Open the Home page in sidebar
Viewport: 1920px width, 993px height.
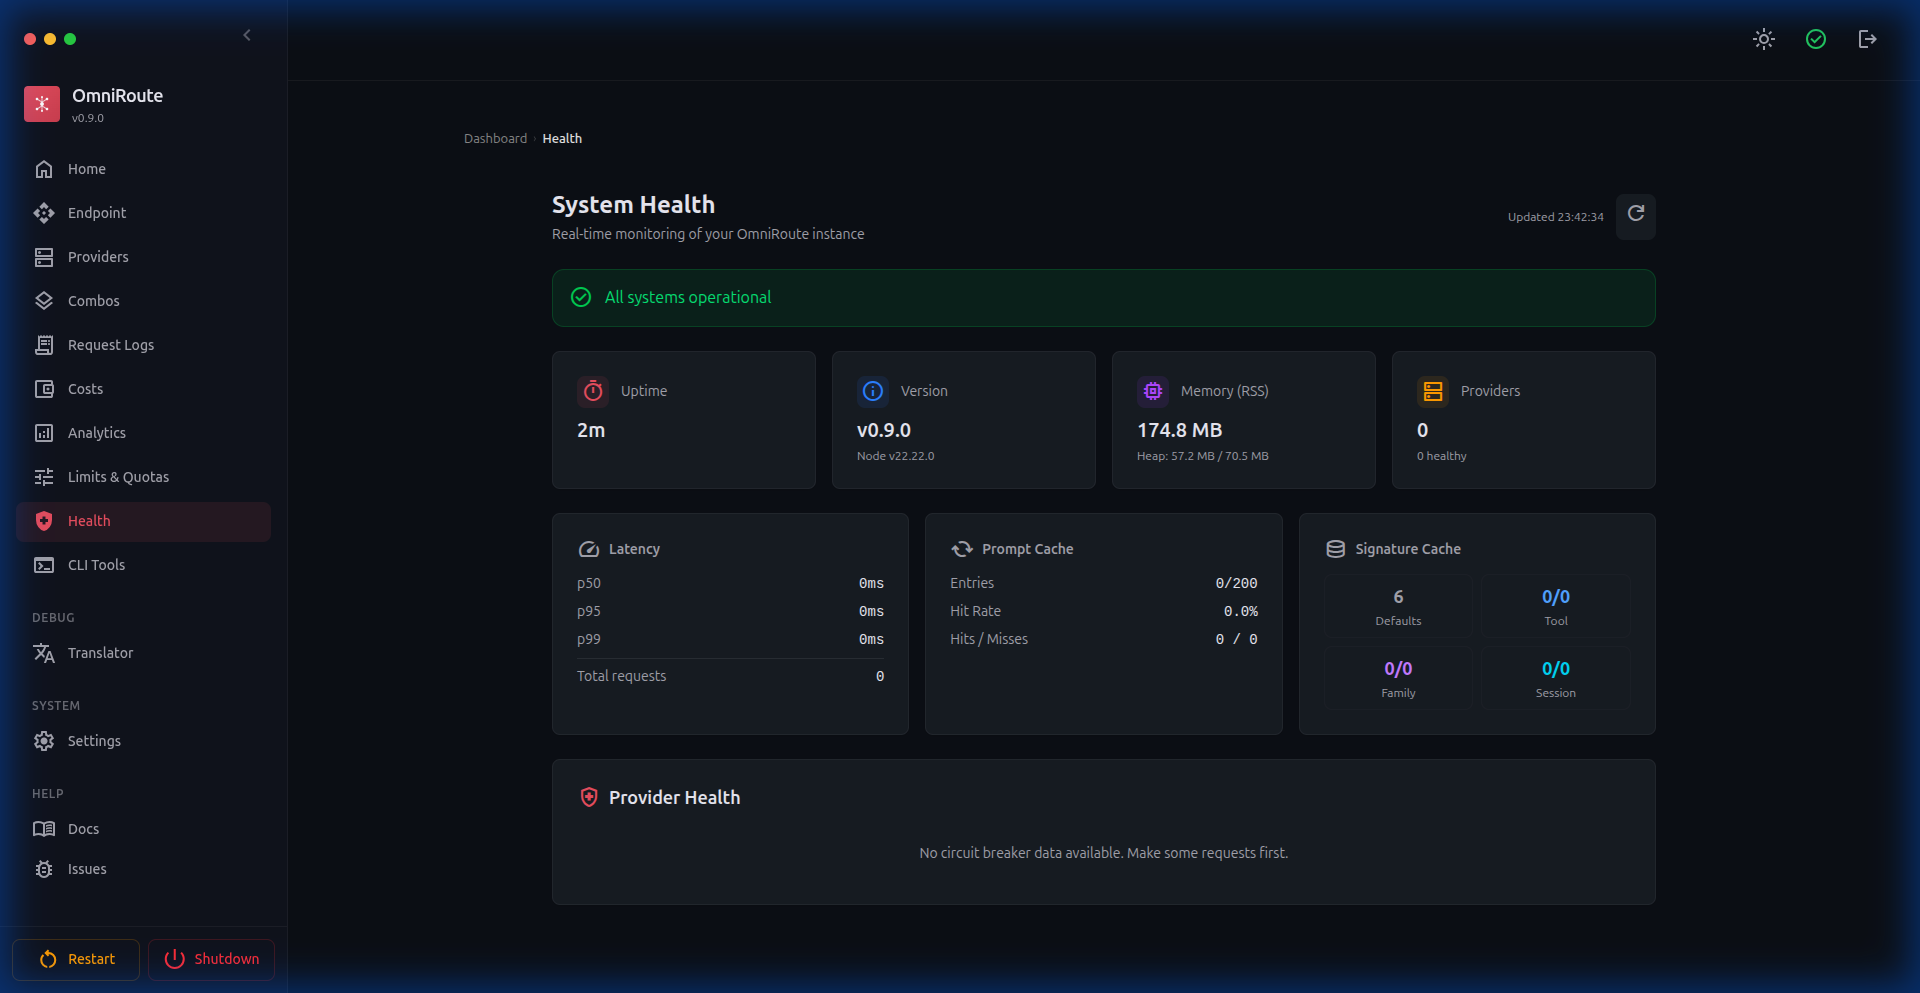86,169
